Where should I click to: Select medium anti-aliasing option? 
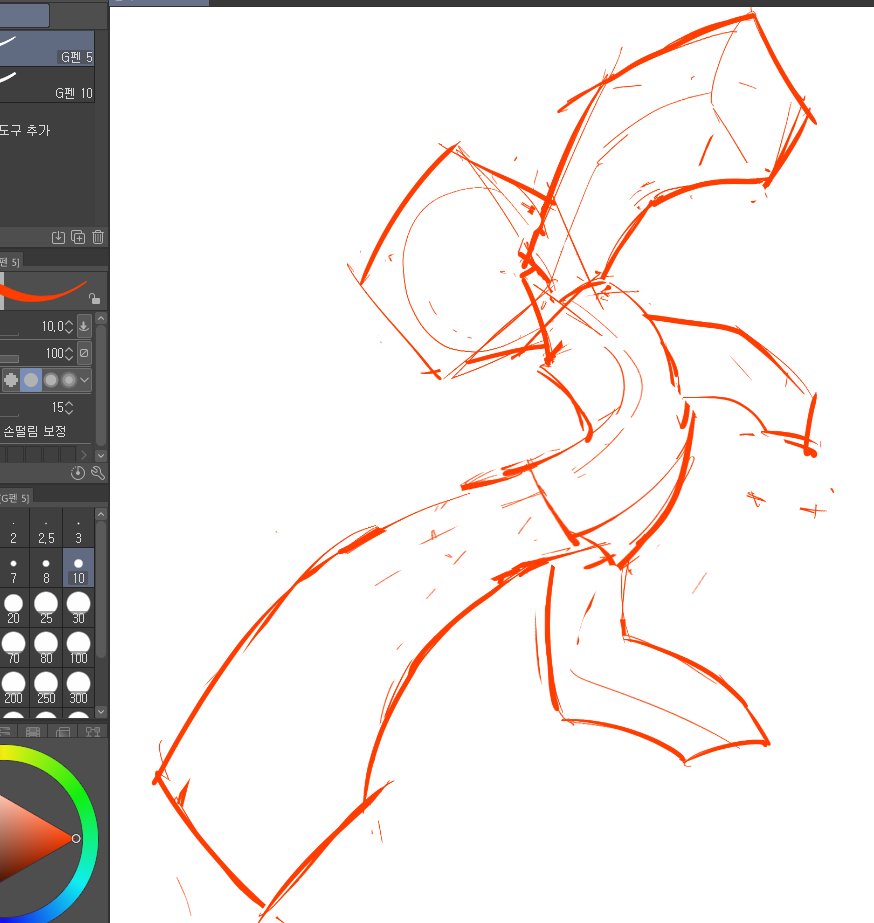click(x=51, y=380)
